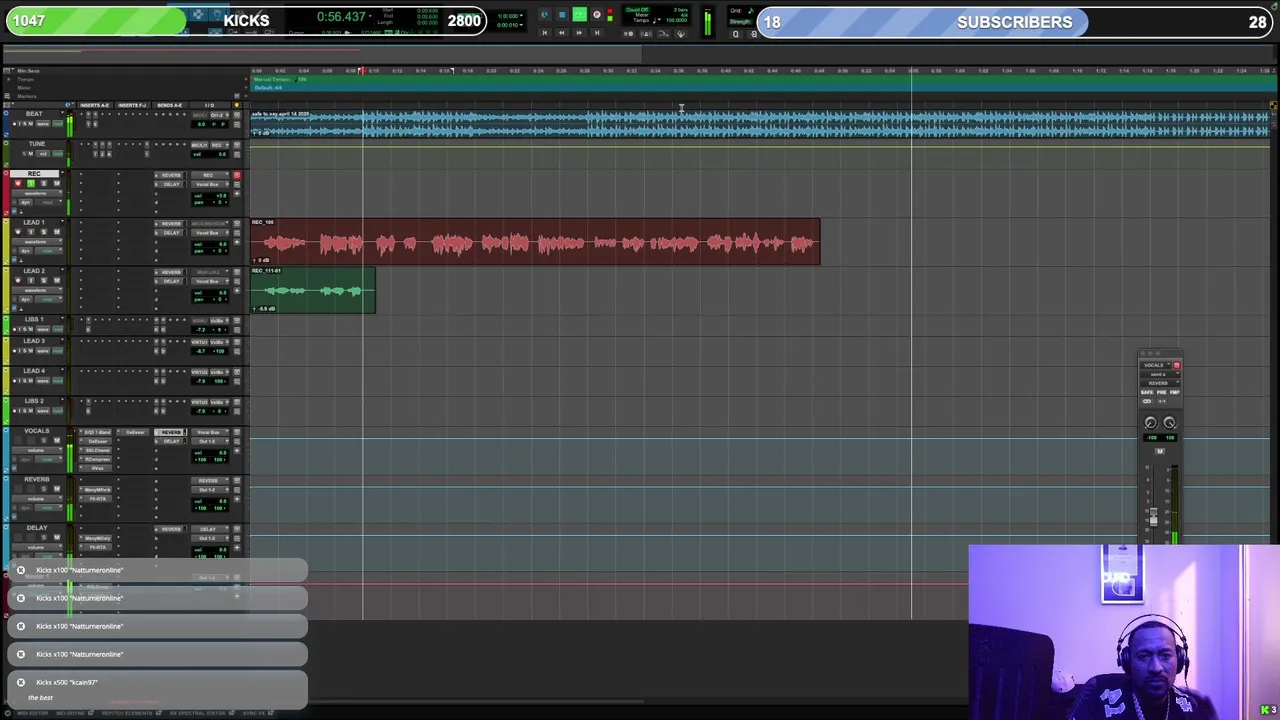Mute the send in floating window
1280x720 pixels.
tap(1160, 451)
